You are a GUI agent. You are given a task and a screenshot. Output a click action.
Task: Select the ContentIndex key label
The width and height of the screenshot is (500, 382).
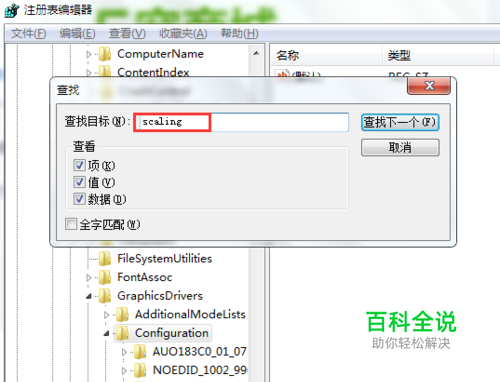coord(153,72)
